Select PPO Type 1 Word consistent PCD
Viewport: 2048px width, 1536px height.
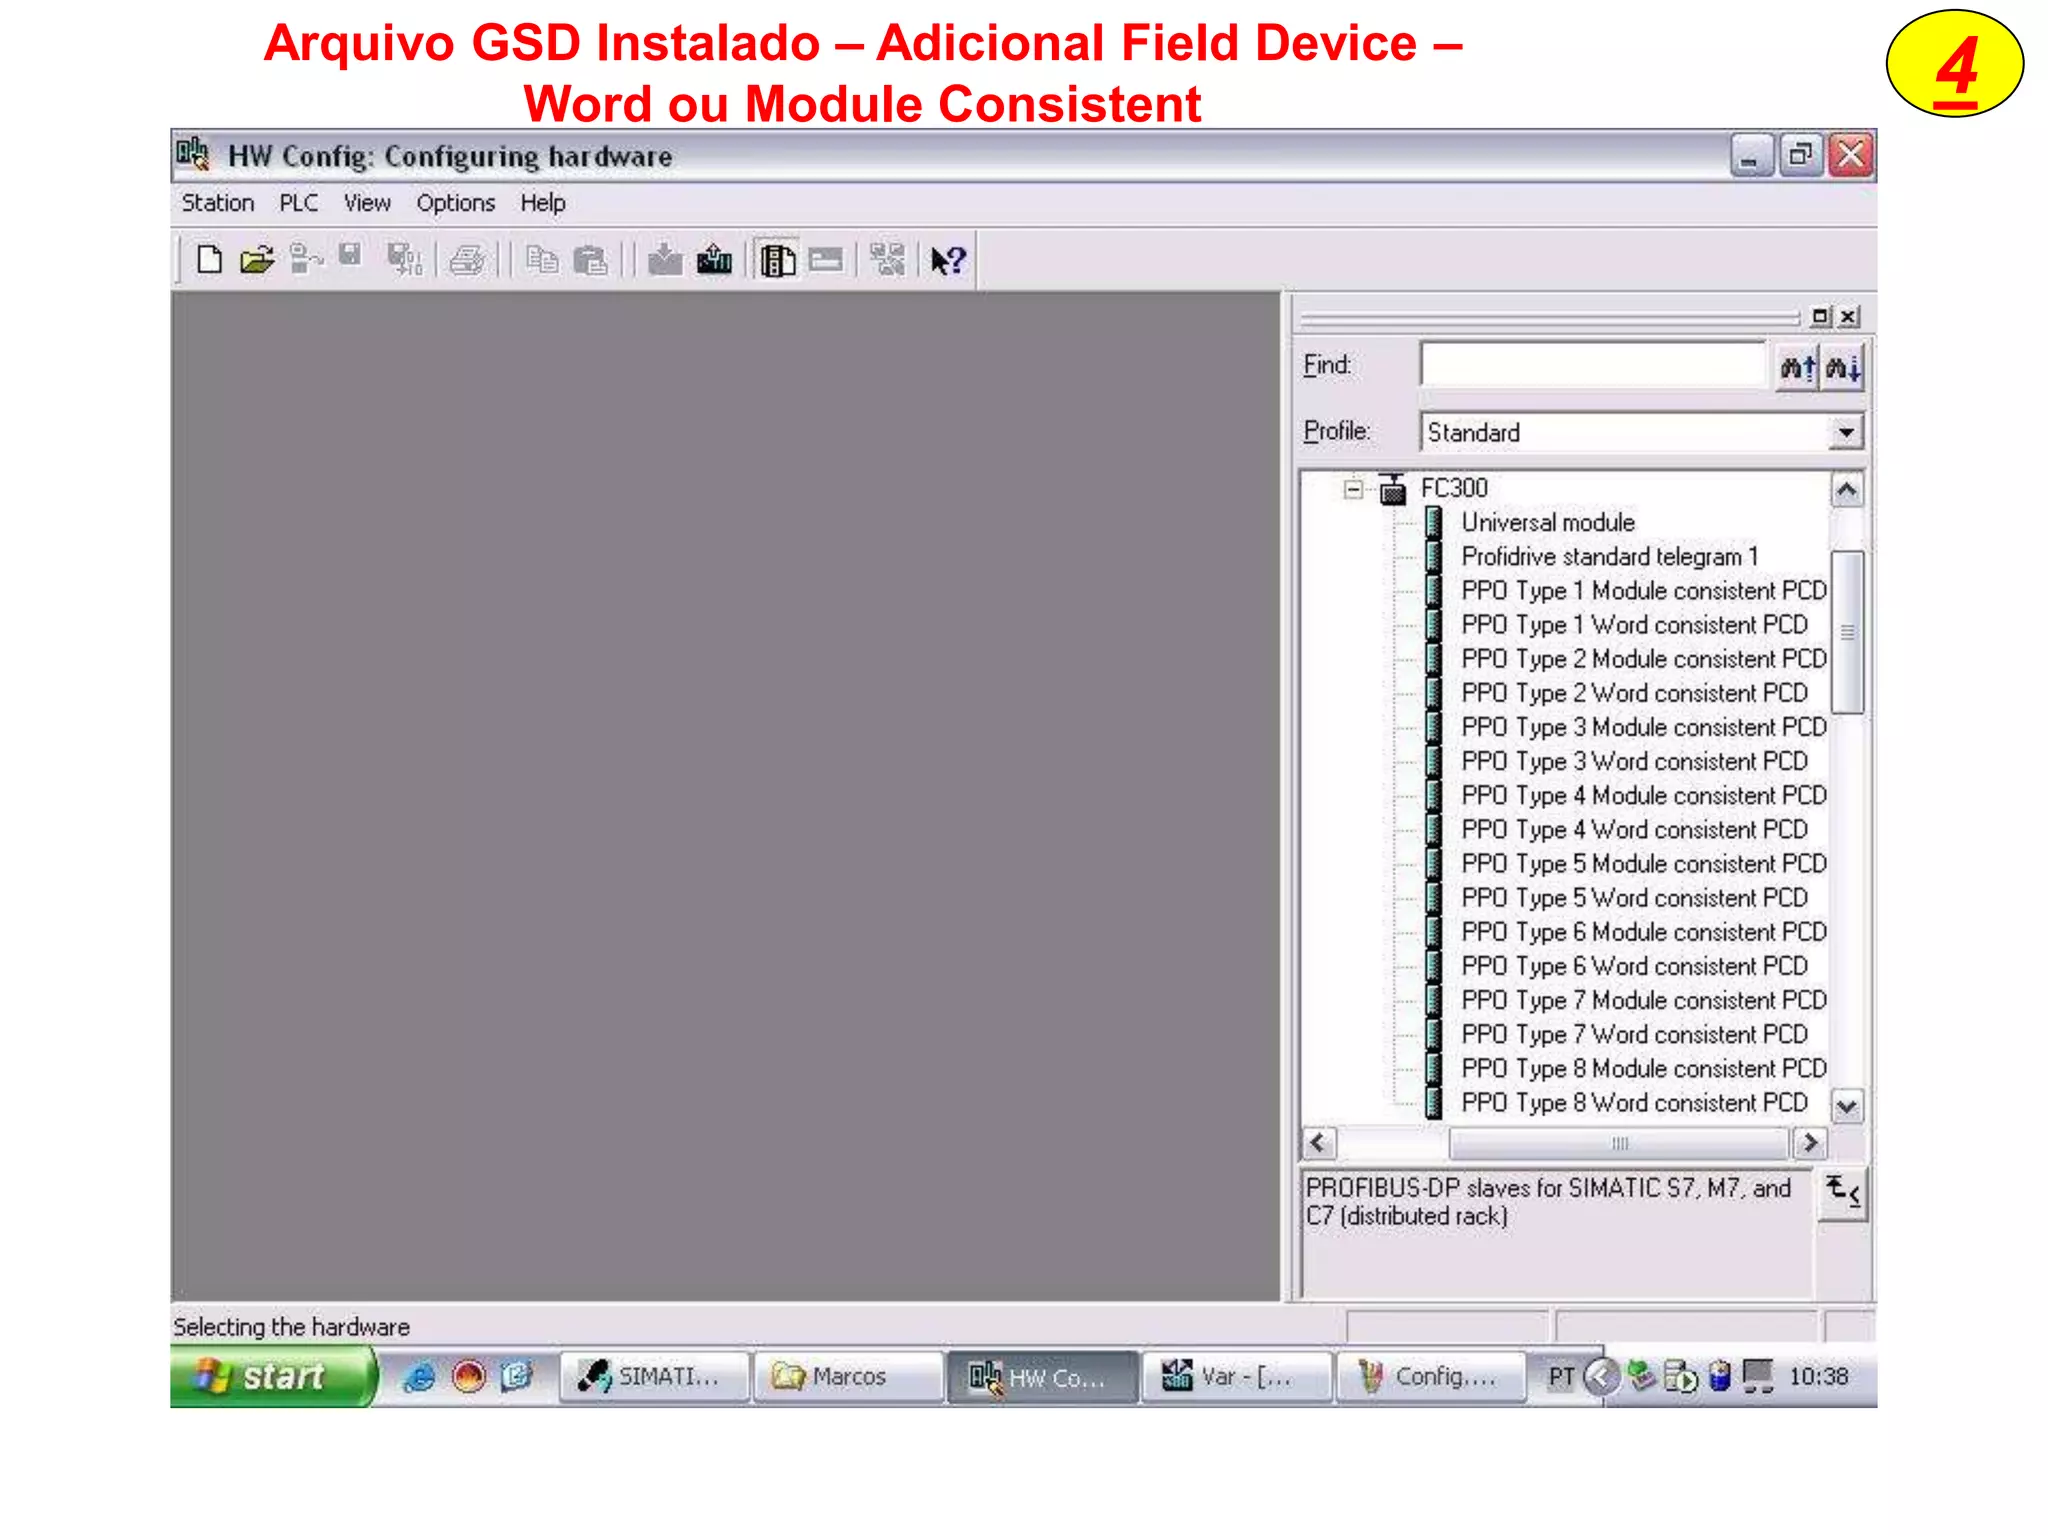pos(1634,624)
